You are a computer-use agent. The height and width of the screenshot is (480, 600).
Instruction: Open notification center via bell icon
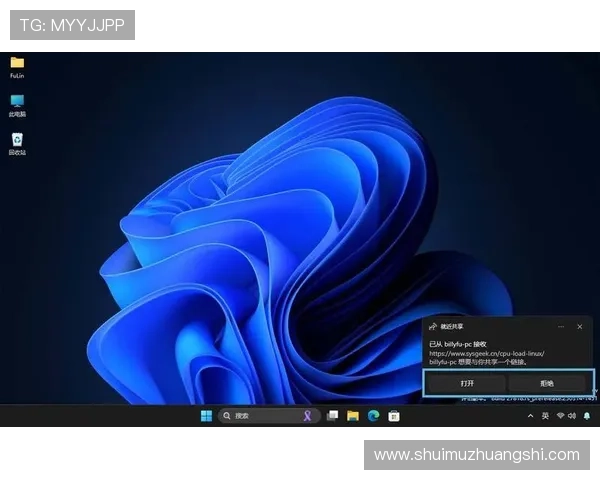[587, 416]
